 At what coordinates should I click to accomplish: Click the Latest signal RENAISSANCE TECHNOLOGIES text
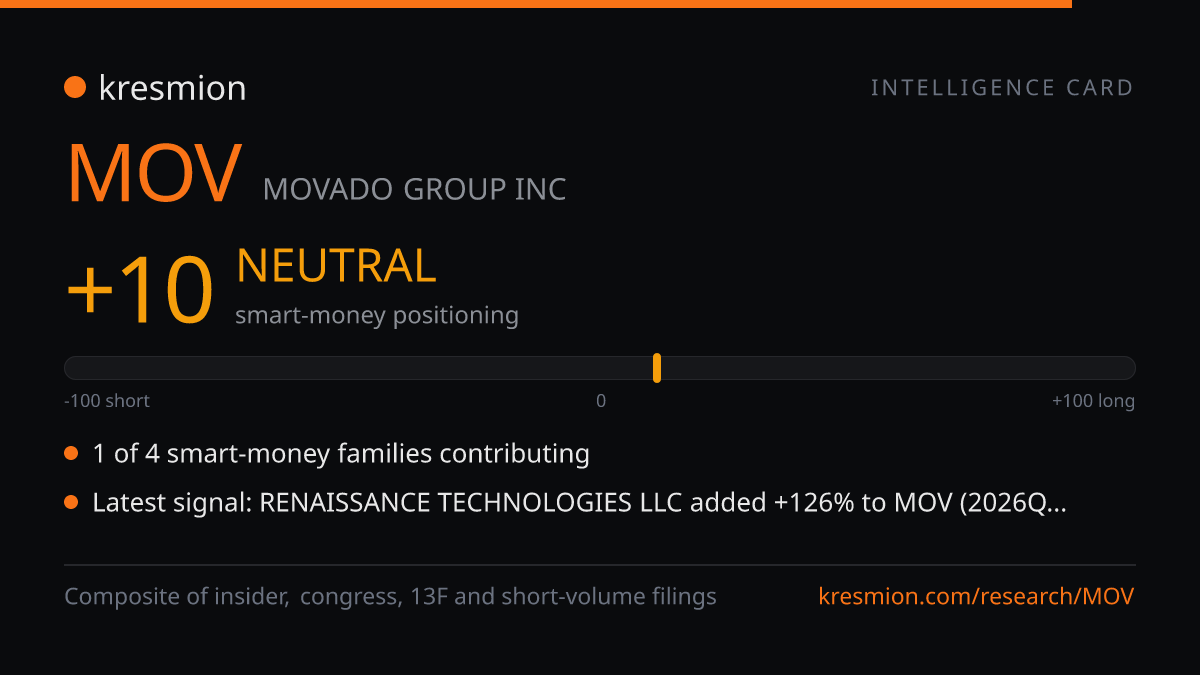pyautogui.click(x=579, y=503)
